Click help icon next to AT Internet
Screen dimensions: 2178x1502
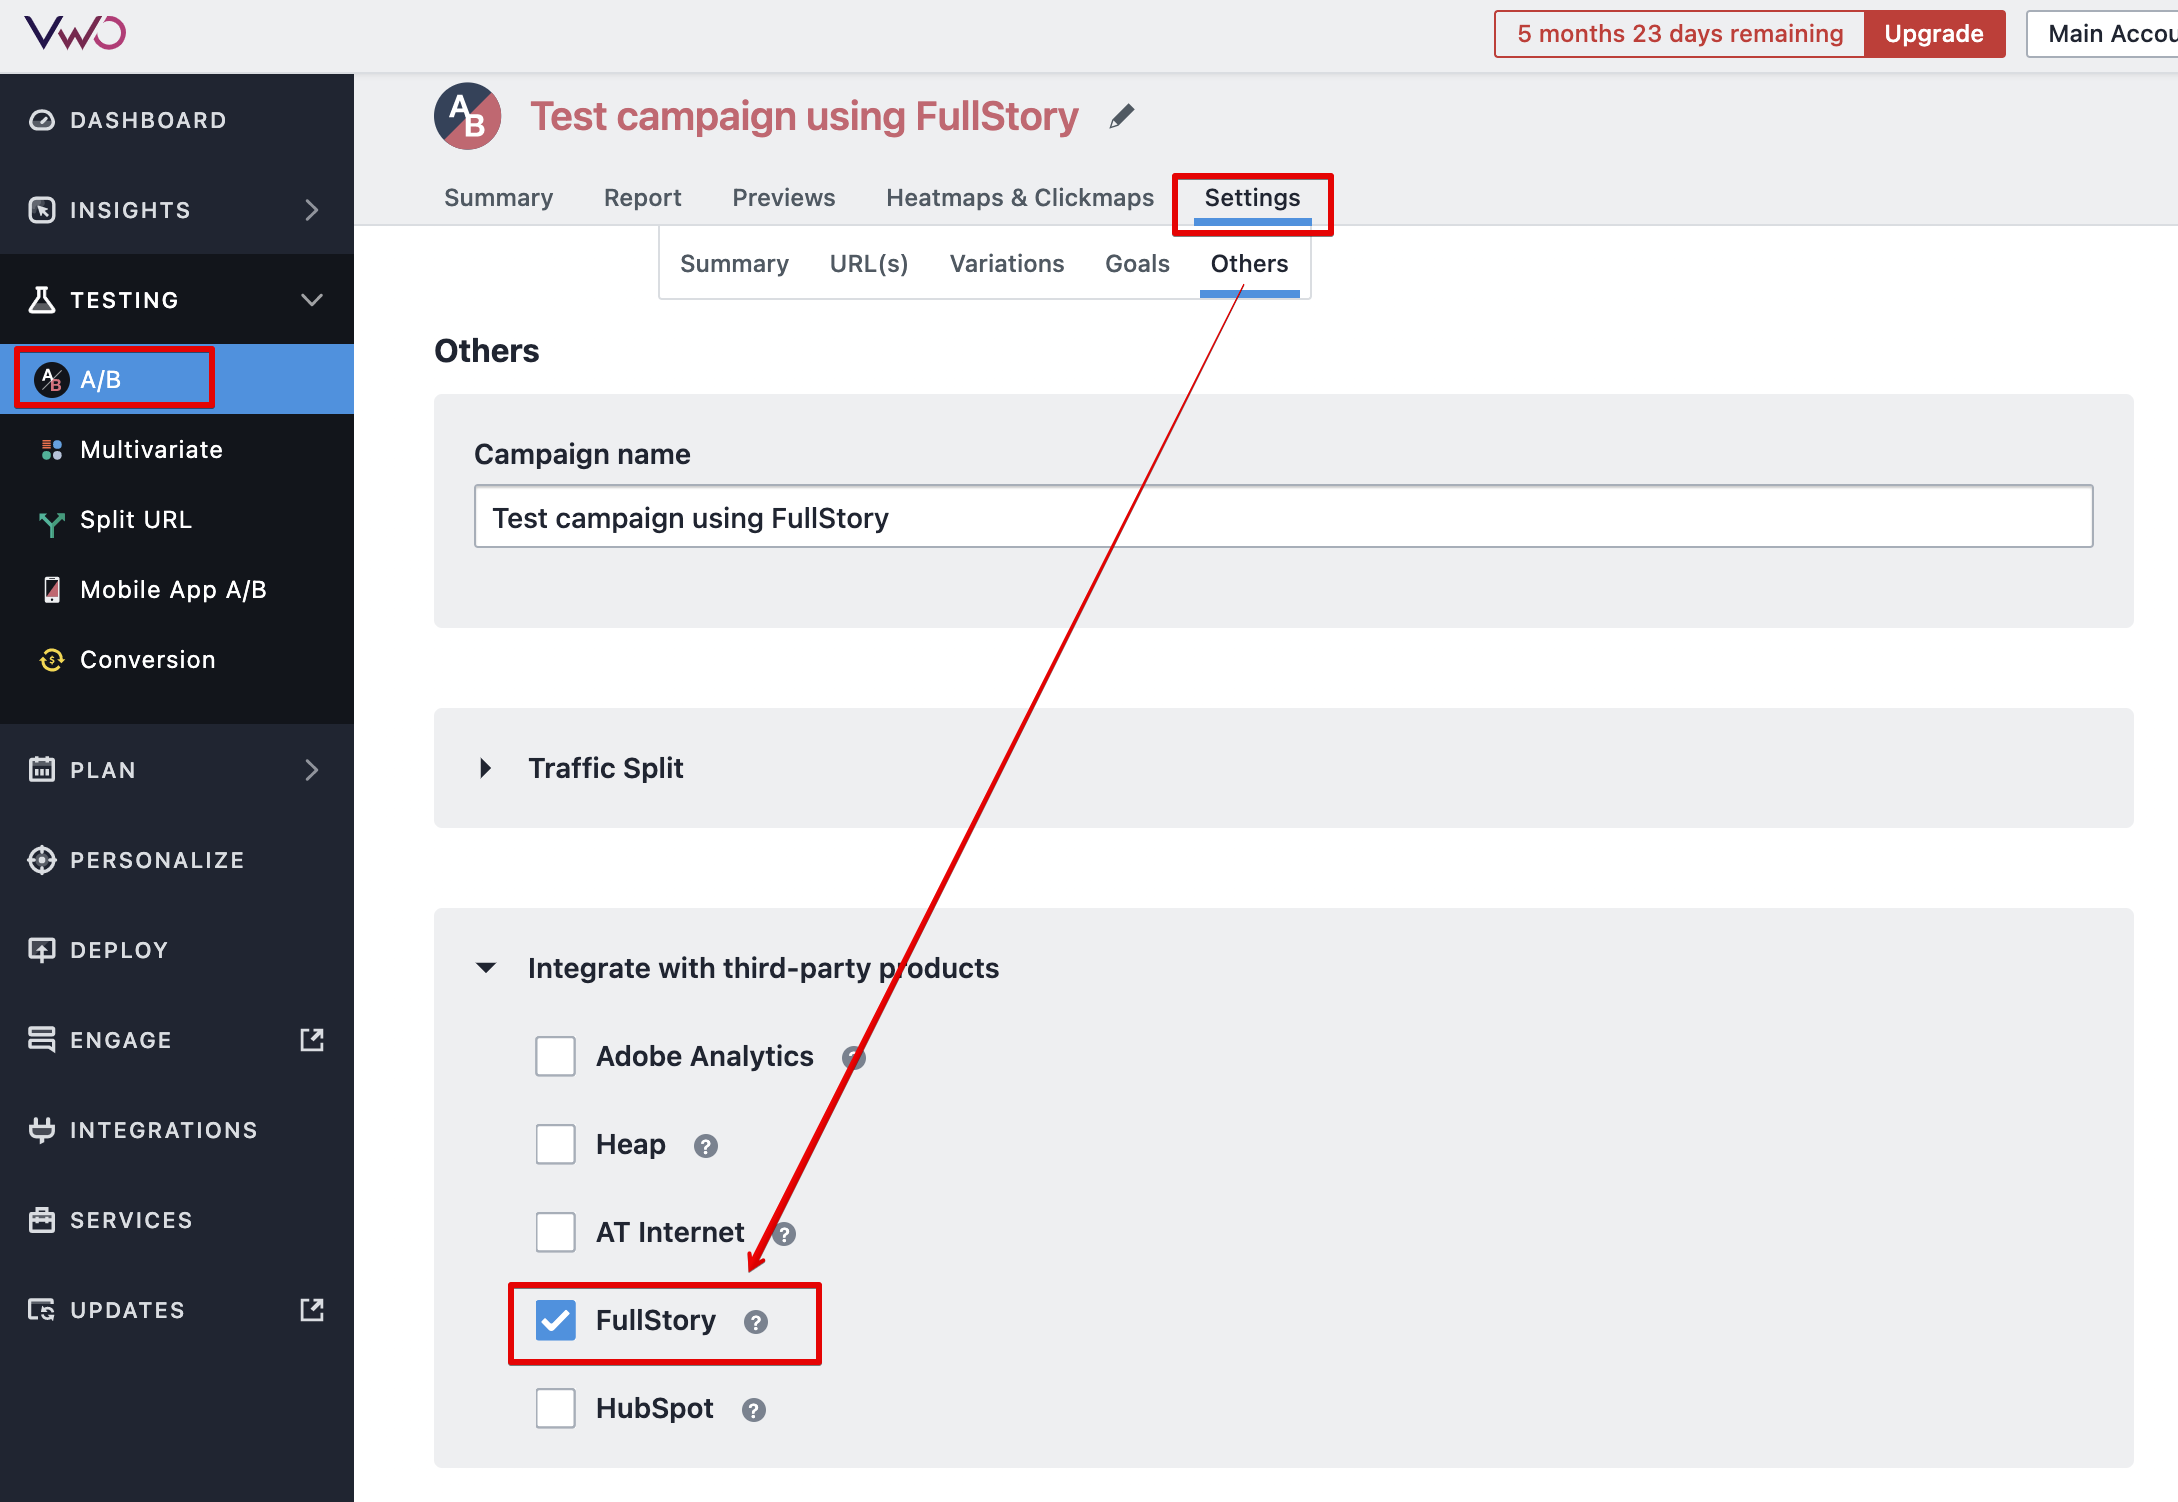click(784, 1234)
